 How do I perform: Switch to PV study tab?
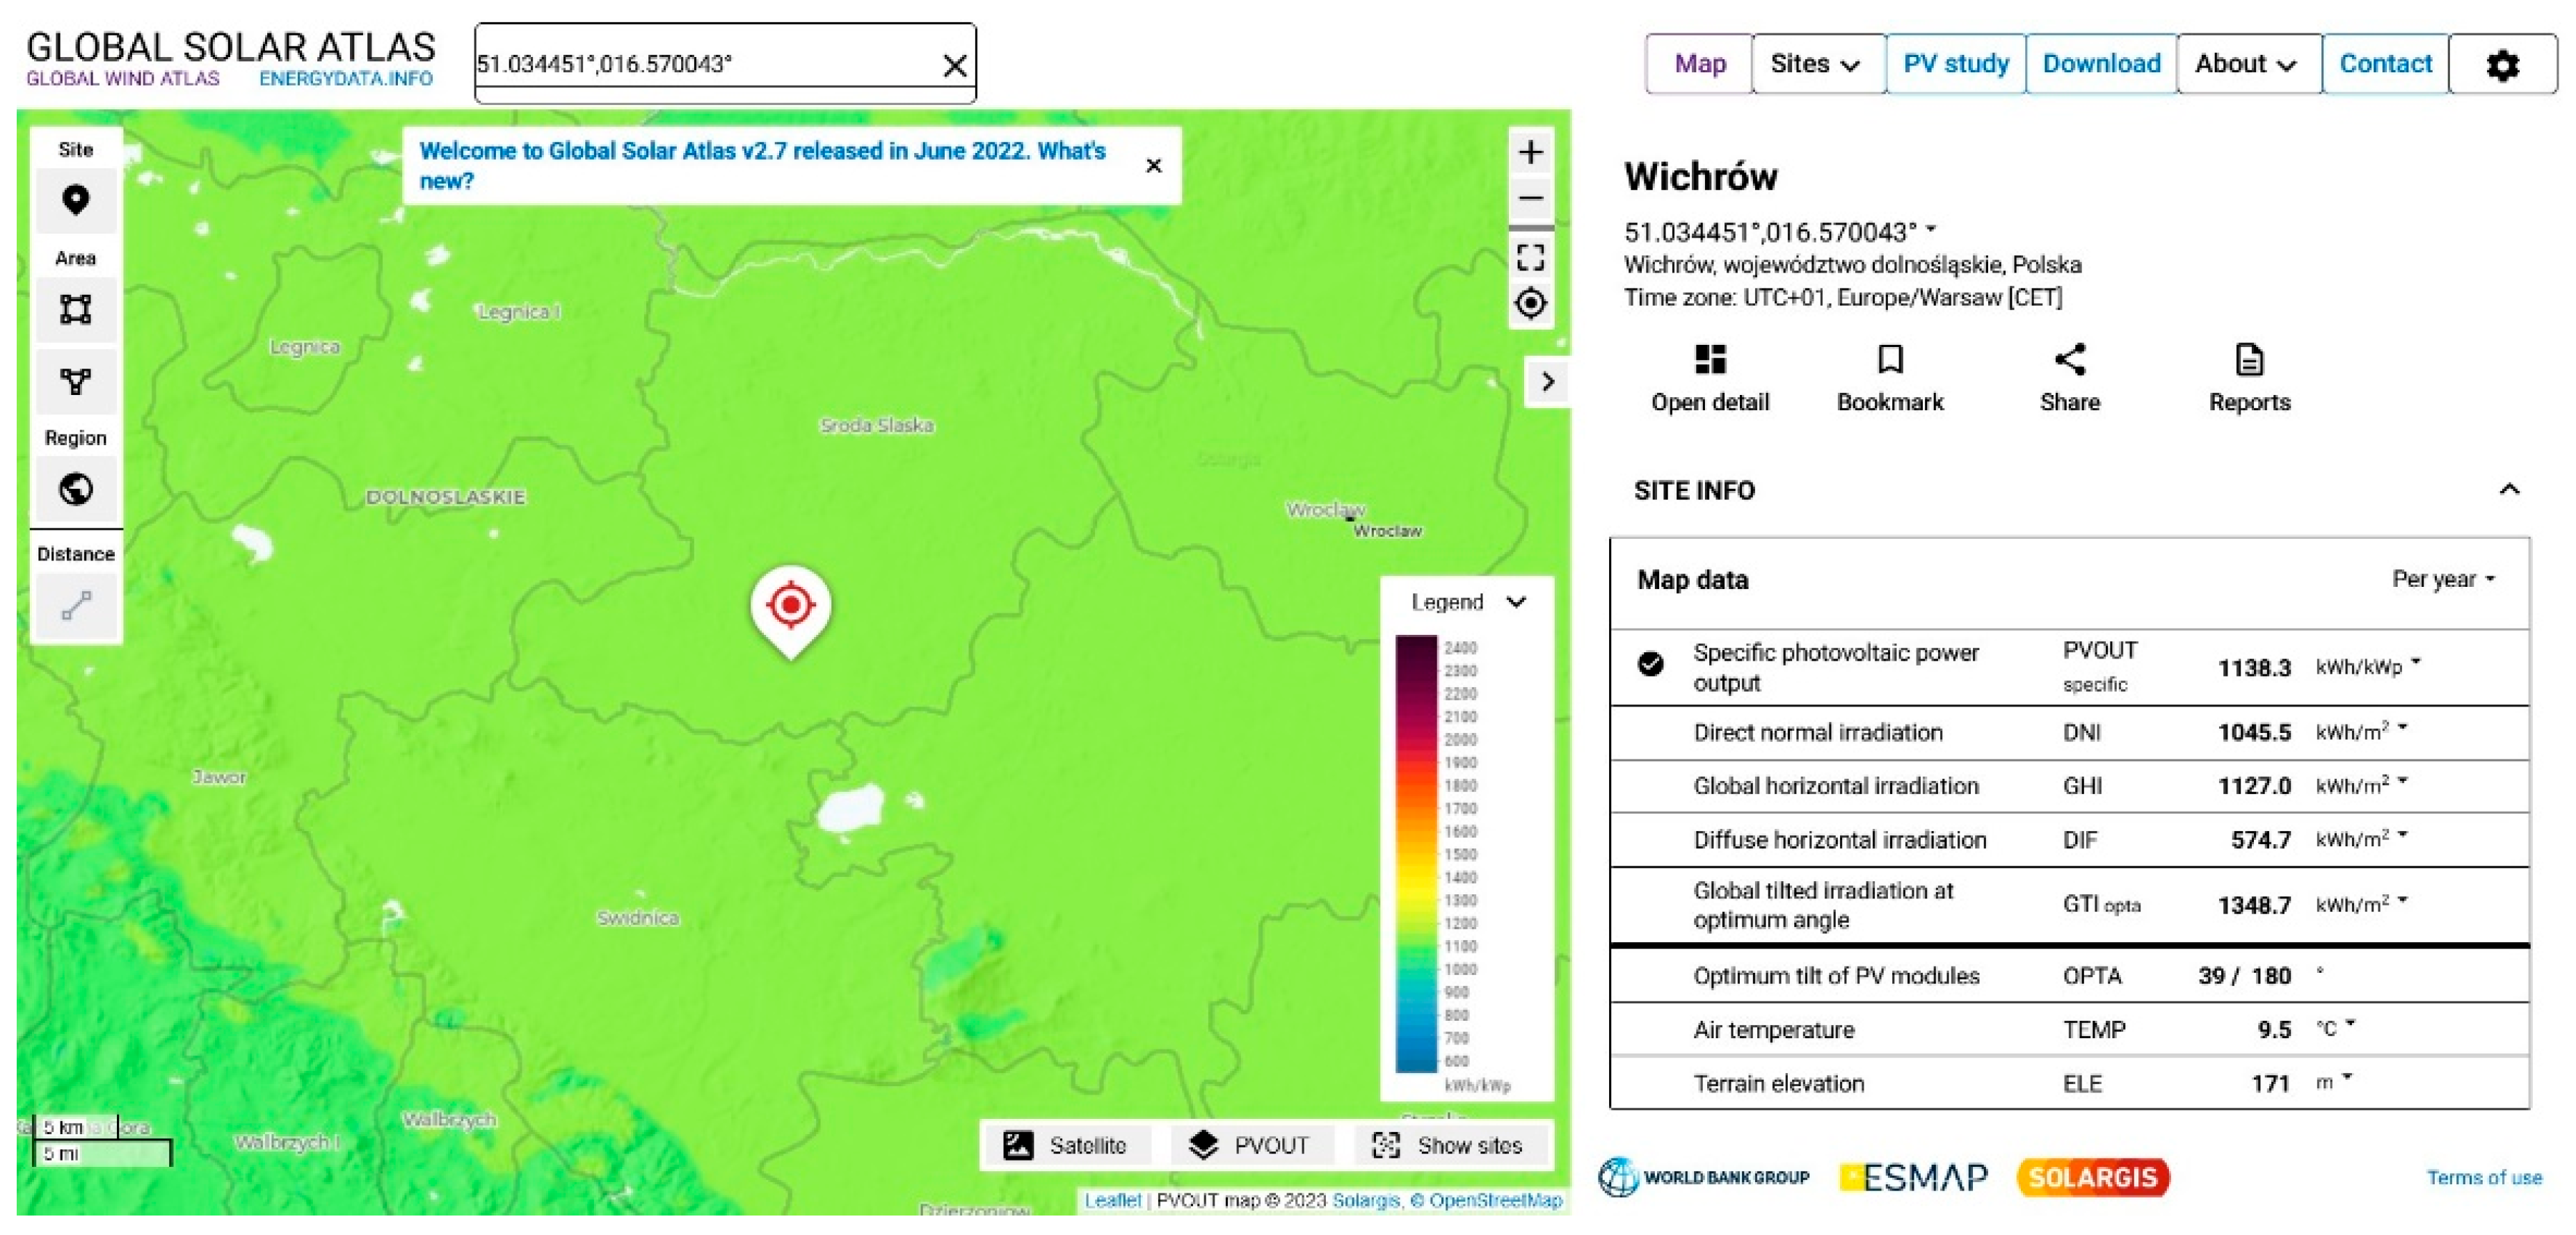coord(1955,64)
